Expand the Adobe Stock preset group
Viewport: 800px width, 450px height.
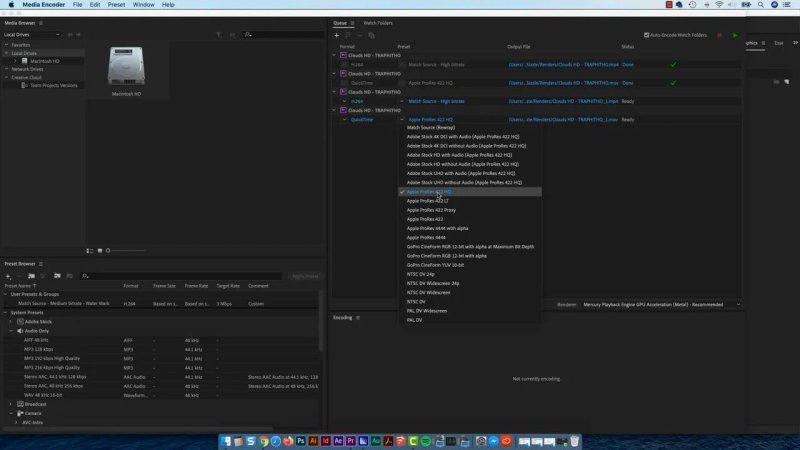(11, 322)
